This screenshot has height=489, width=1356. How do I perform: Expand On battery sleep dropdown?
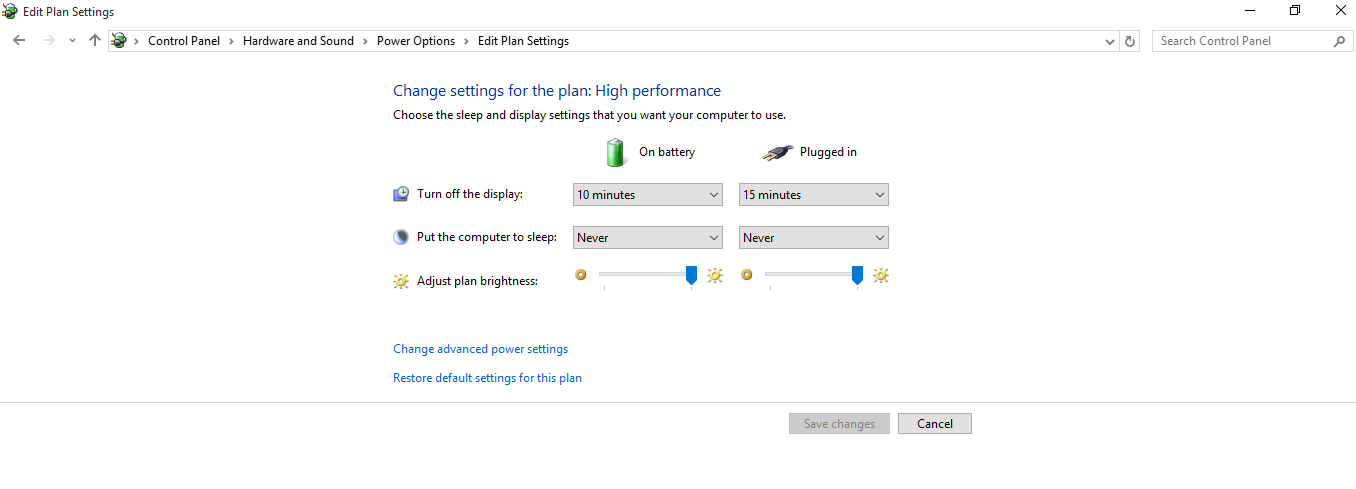point(648,238)
